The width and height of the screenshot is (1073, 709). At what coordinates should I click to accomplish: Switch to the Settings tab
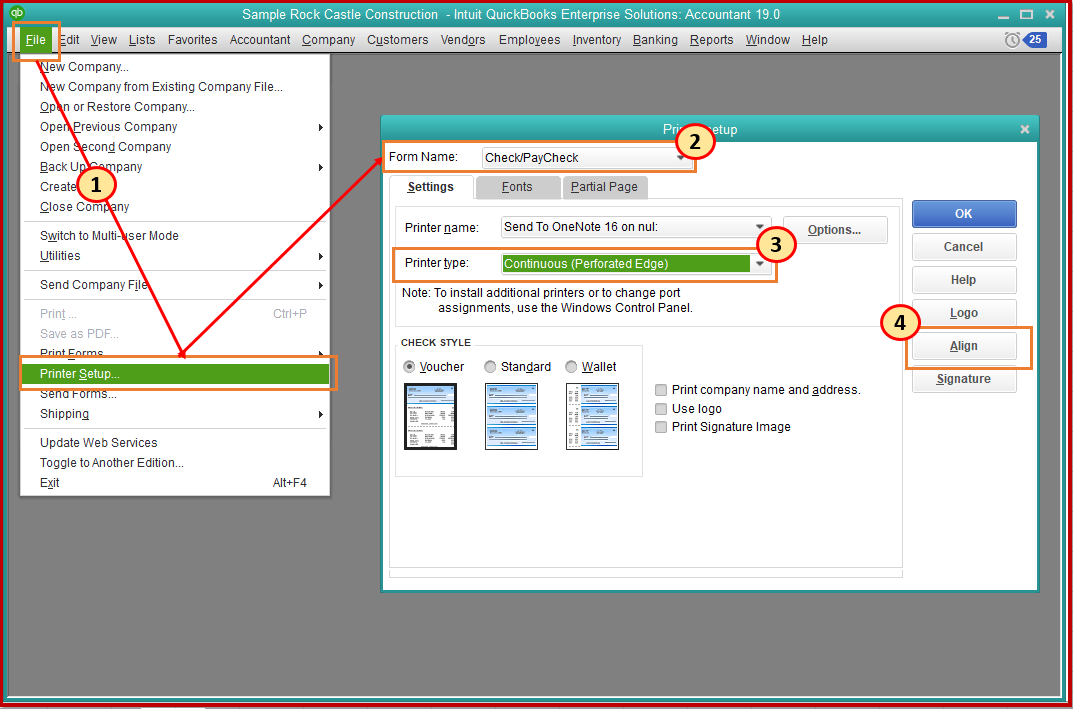tap(430, 187)
